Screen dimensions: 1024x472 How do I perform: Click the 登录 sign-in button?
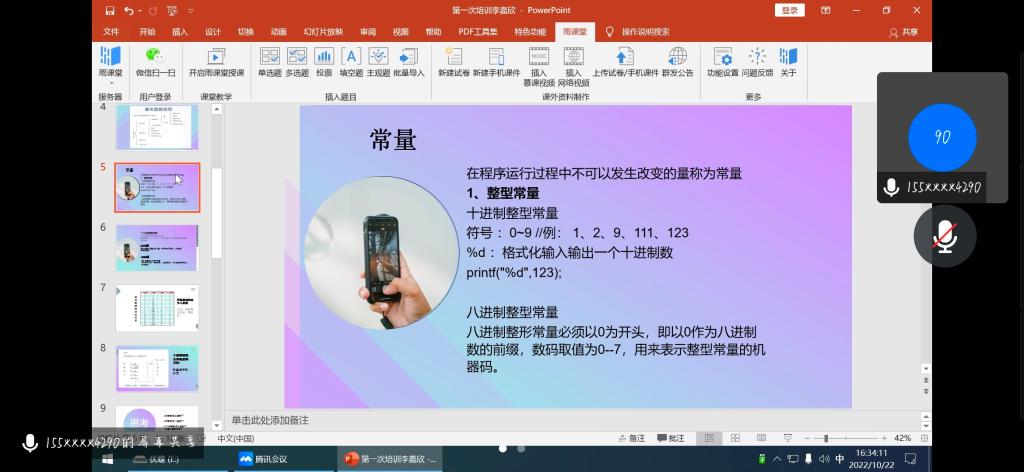(789, 10)
